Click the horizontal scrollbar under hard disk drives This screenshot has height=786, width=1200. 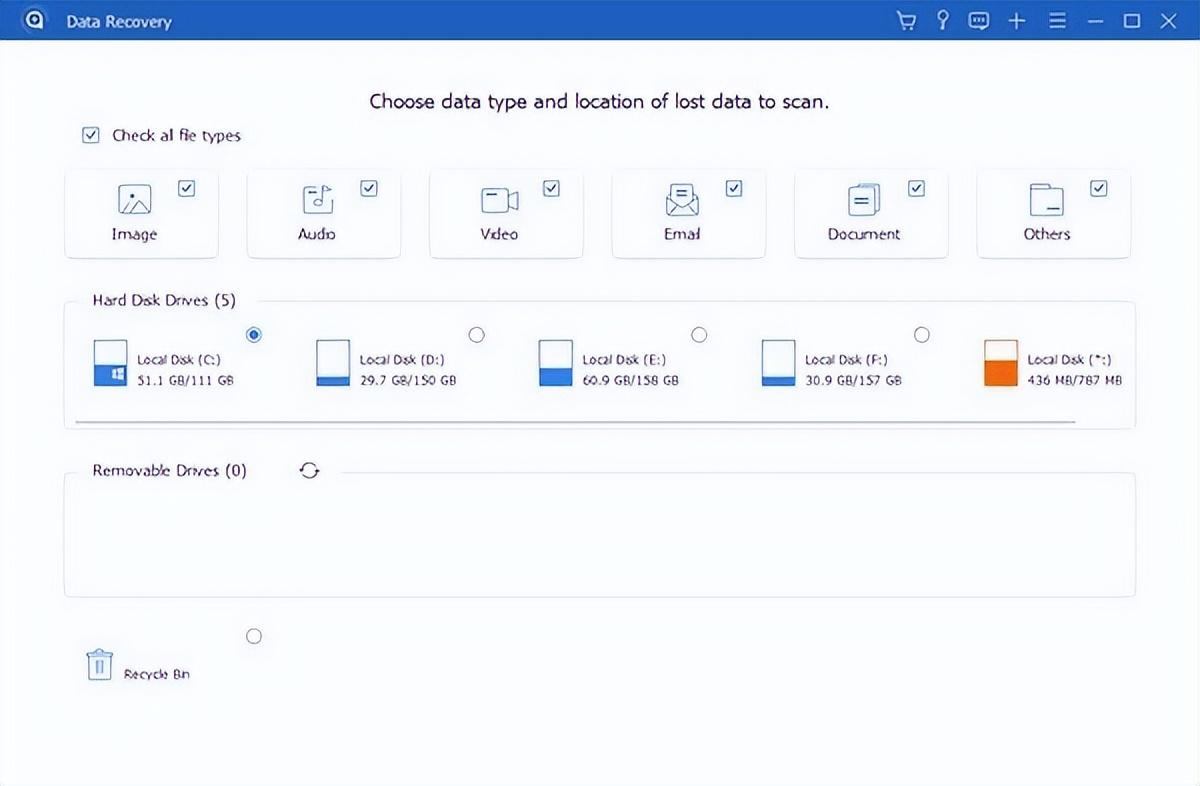click(x=575, y=422)
